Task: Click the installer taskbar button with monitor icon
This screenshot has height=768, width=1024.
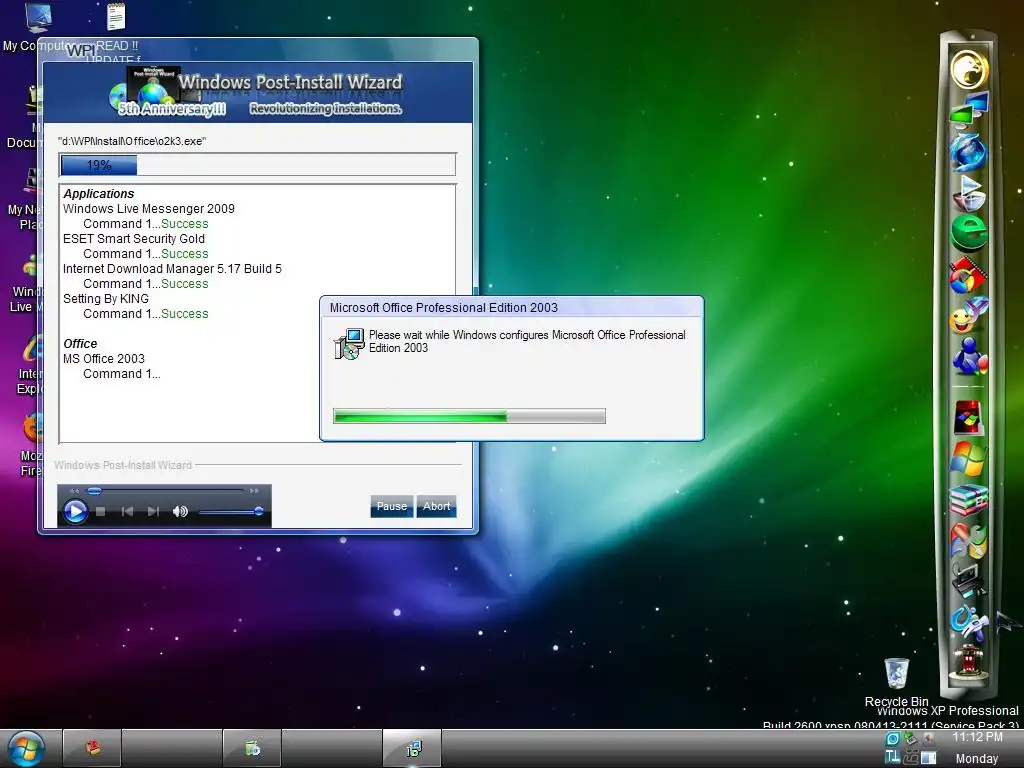Action: point(412,748)
